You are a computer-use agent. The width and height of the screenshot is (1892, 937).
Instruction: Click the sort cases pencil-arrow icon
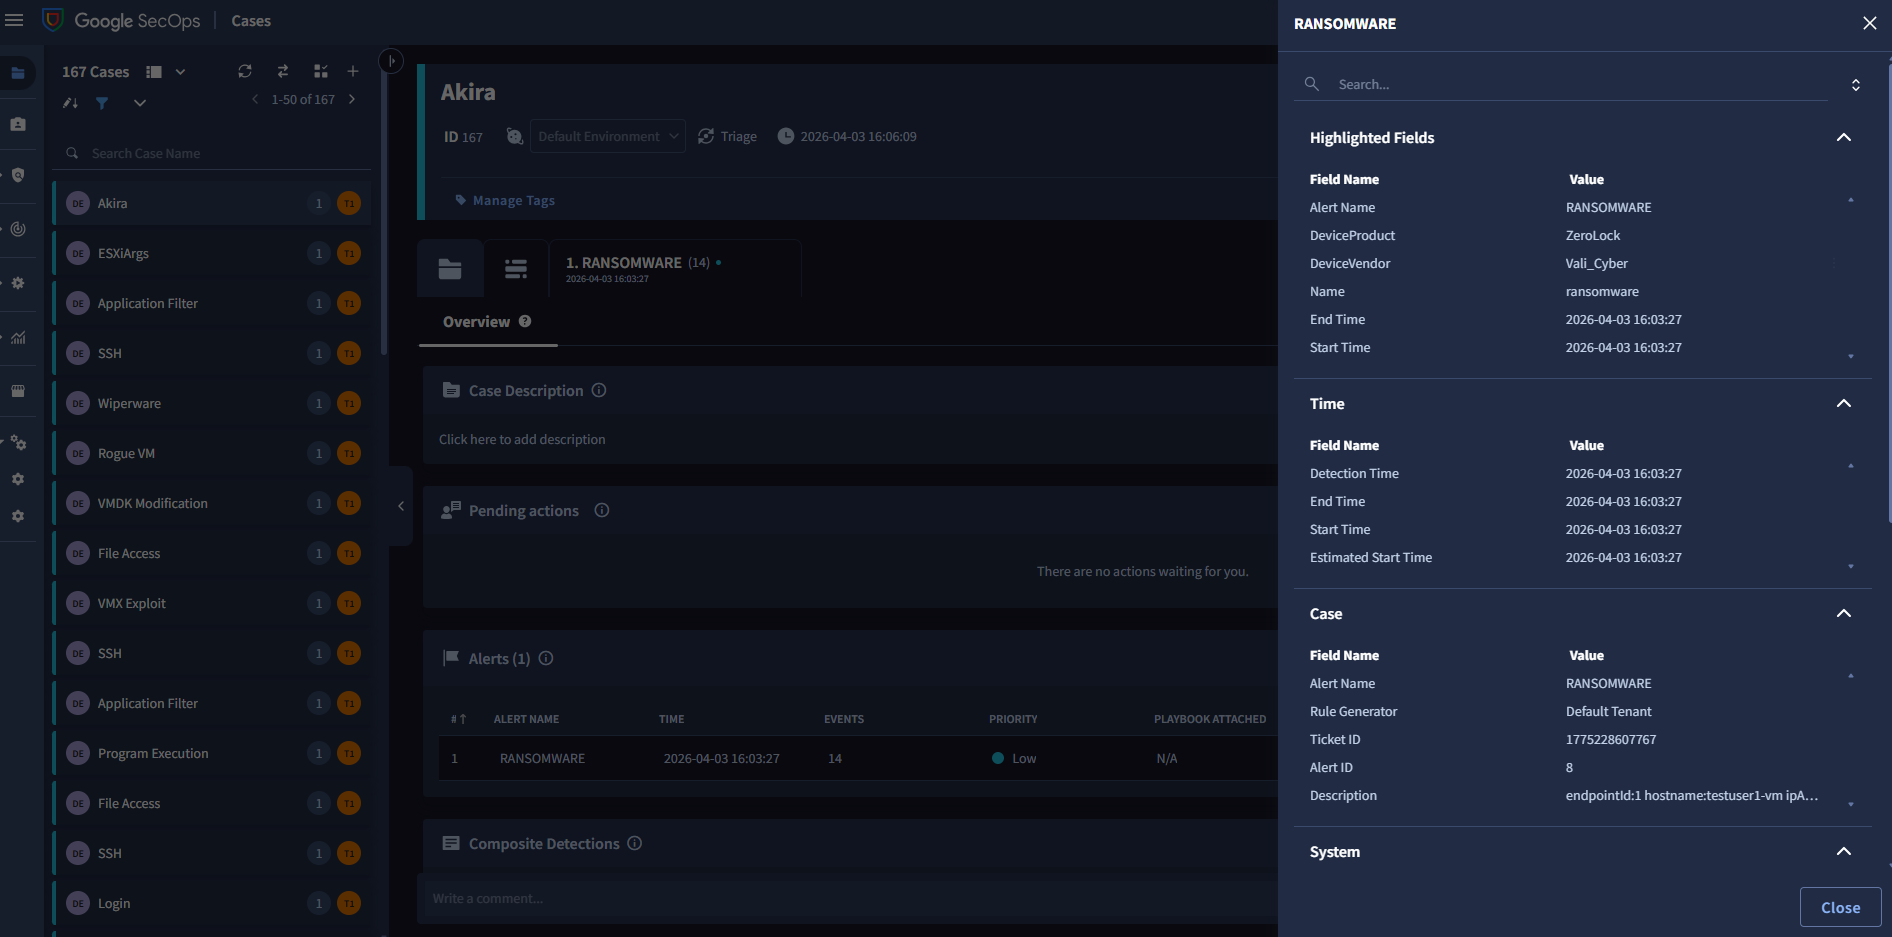click(70, 103)
